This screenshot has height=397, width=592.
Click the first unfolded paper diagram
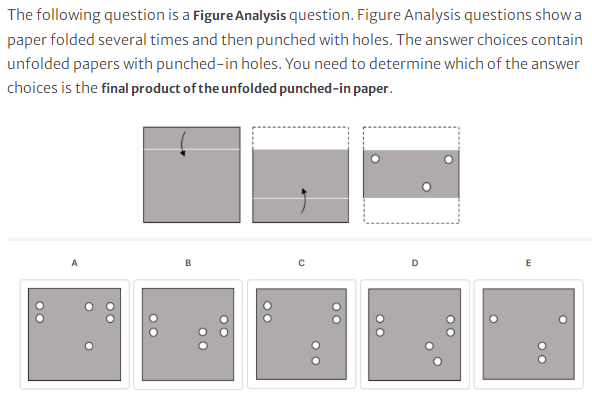click(x=191, y=175)
